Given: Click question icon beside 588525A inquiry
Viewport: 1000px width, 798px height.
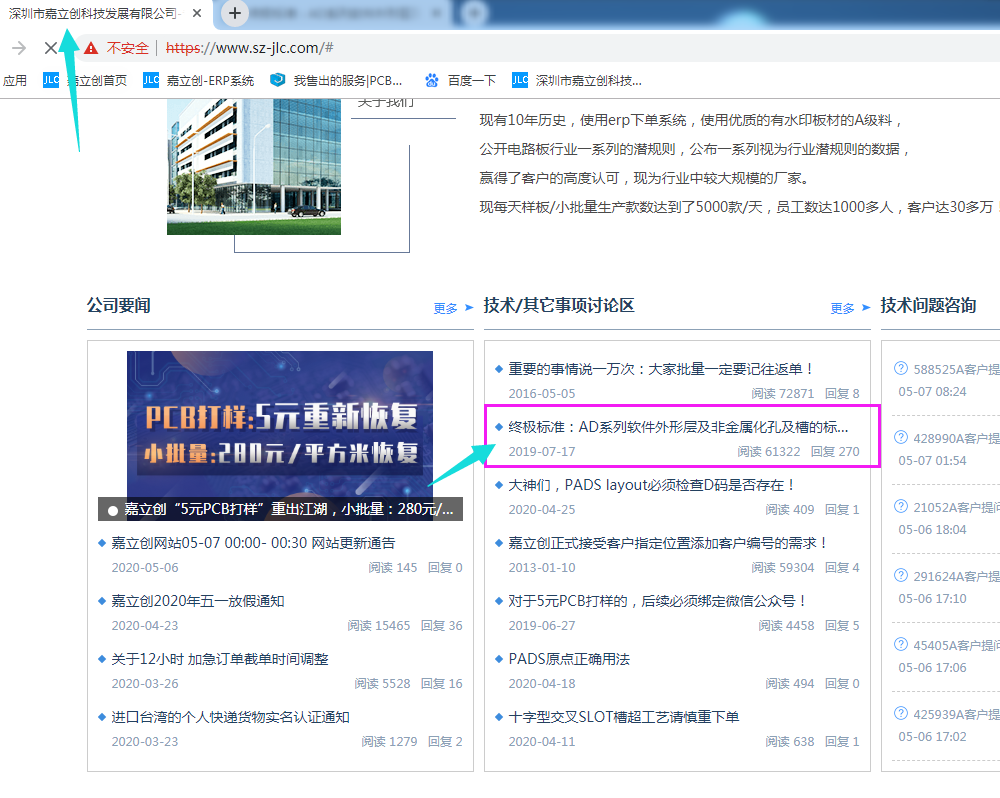Looking at the screenshot, I should (901, 368).
